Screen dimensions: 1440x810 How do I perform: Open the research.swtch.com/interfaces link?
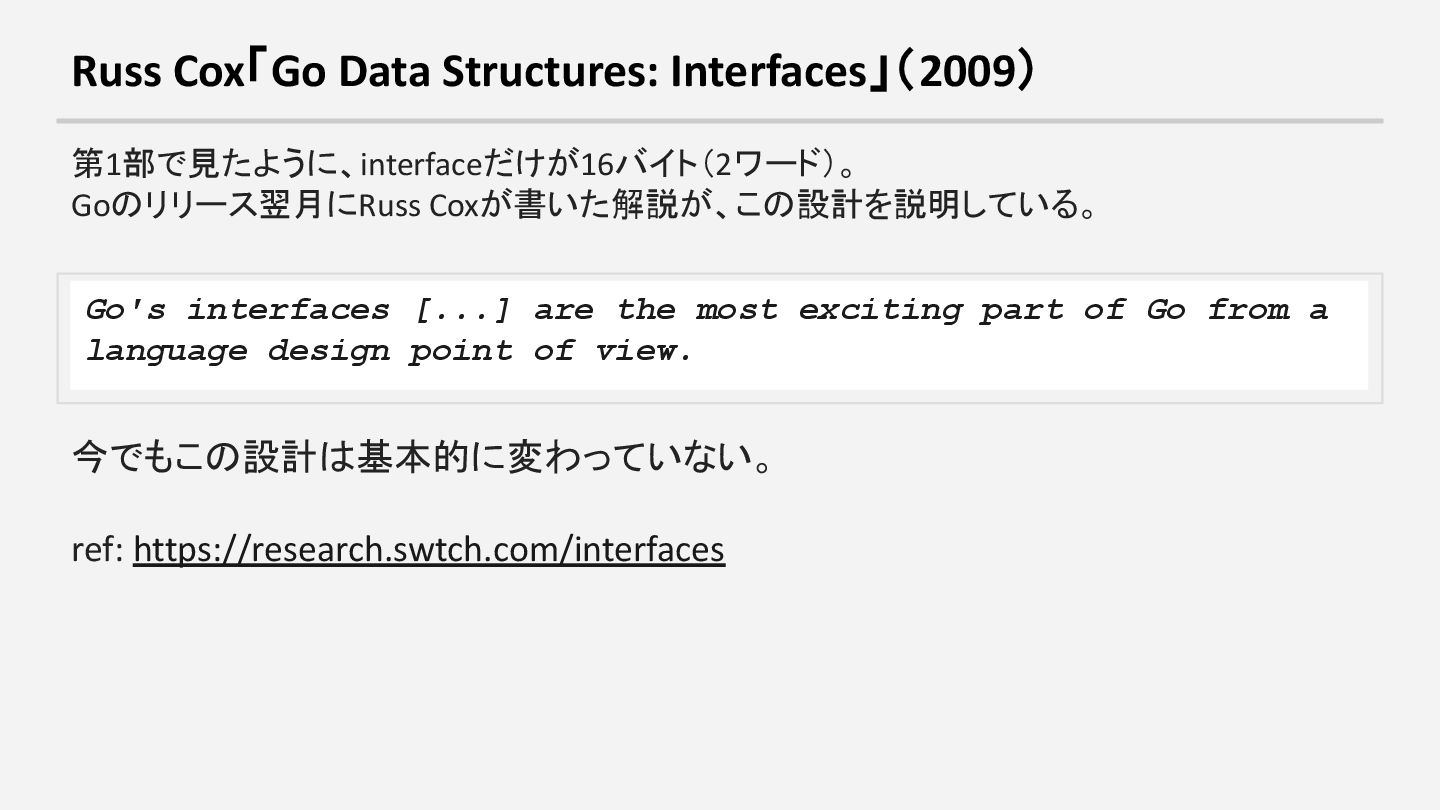pyautogui.click(x=428, y=549)
